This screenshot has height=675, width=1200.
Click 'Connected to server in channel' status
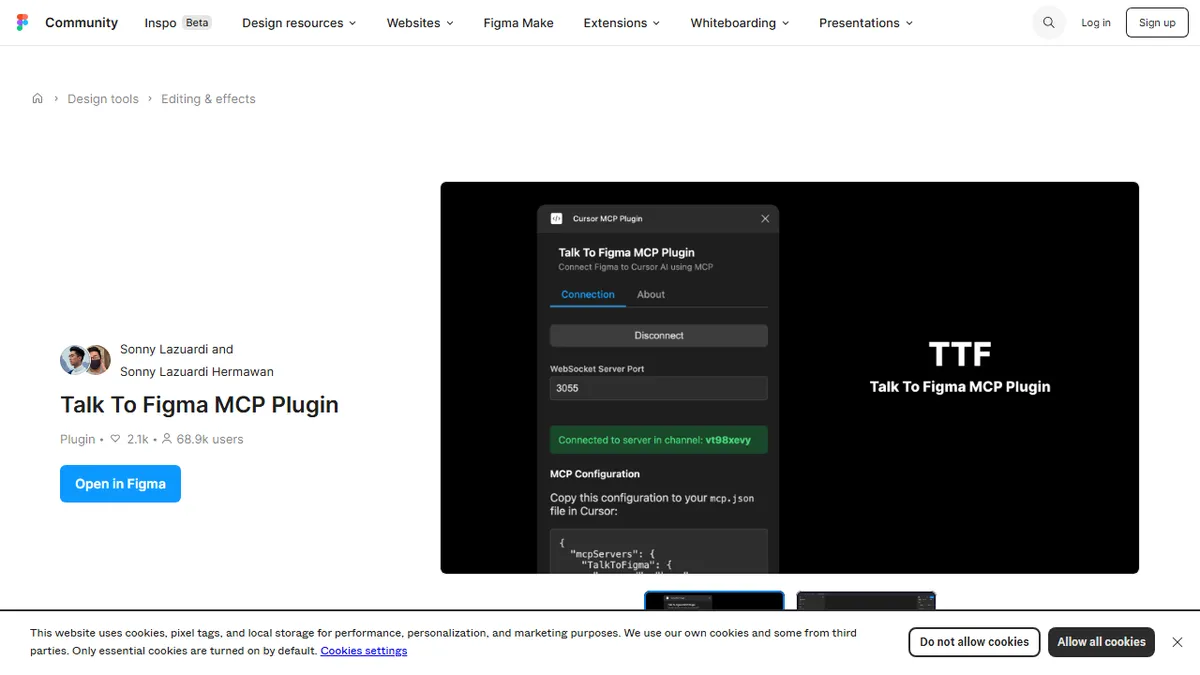[659, 440]
